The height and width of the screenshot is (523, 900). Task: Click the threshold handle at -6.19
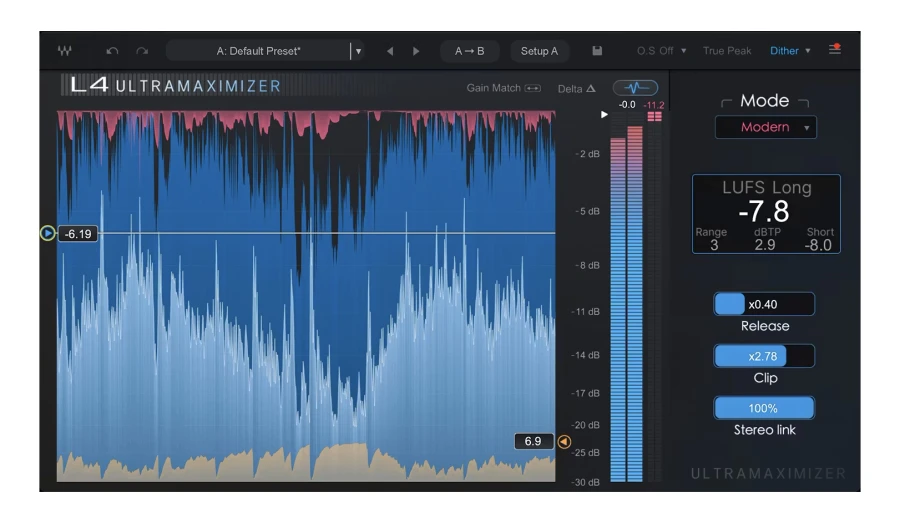click(48, 233)
